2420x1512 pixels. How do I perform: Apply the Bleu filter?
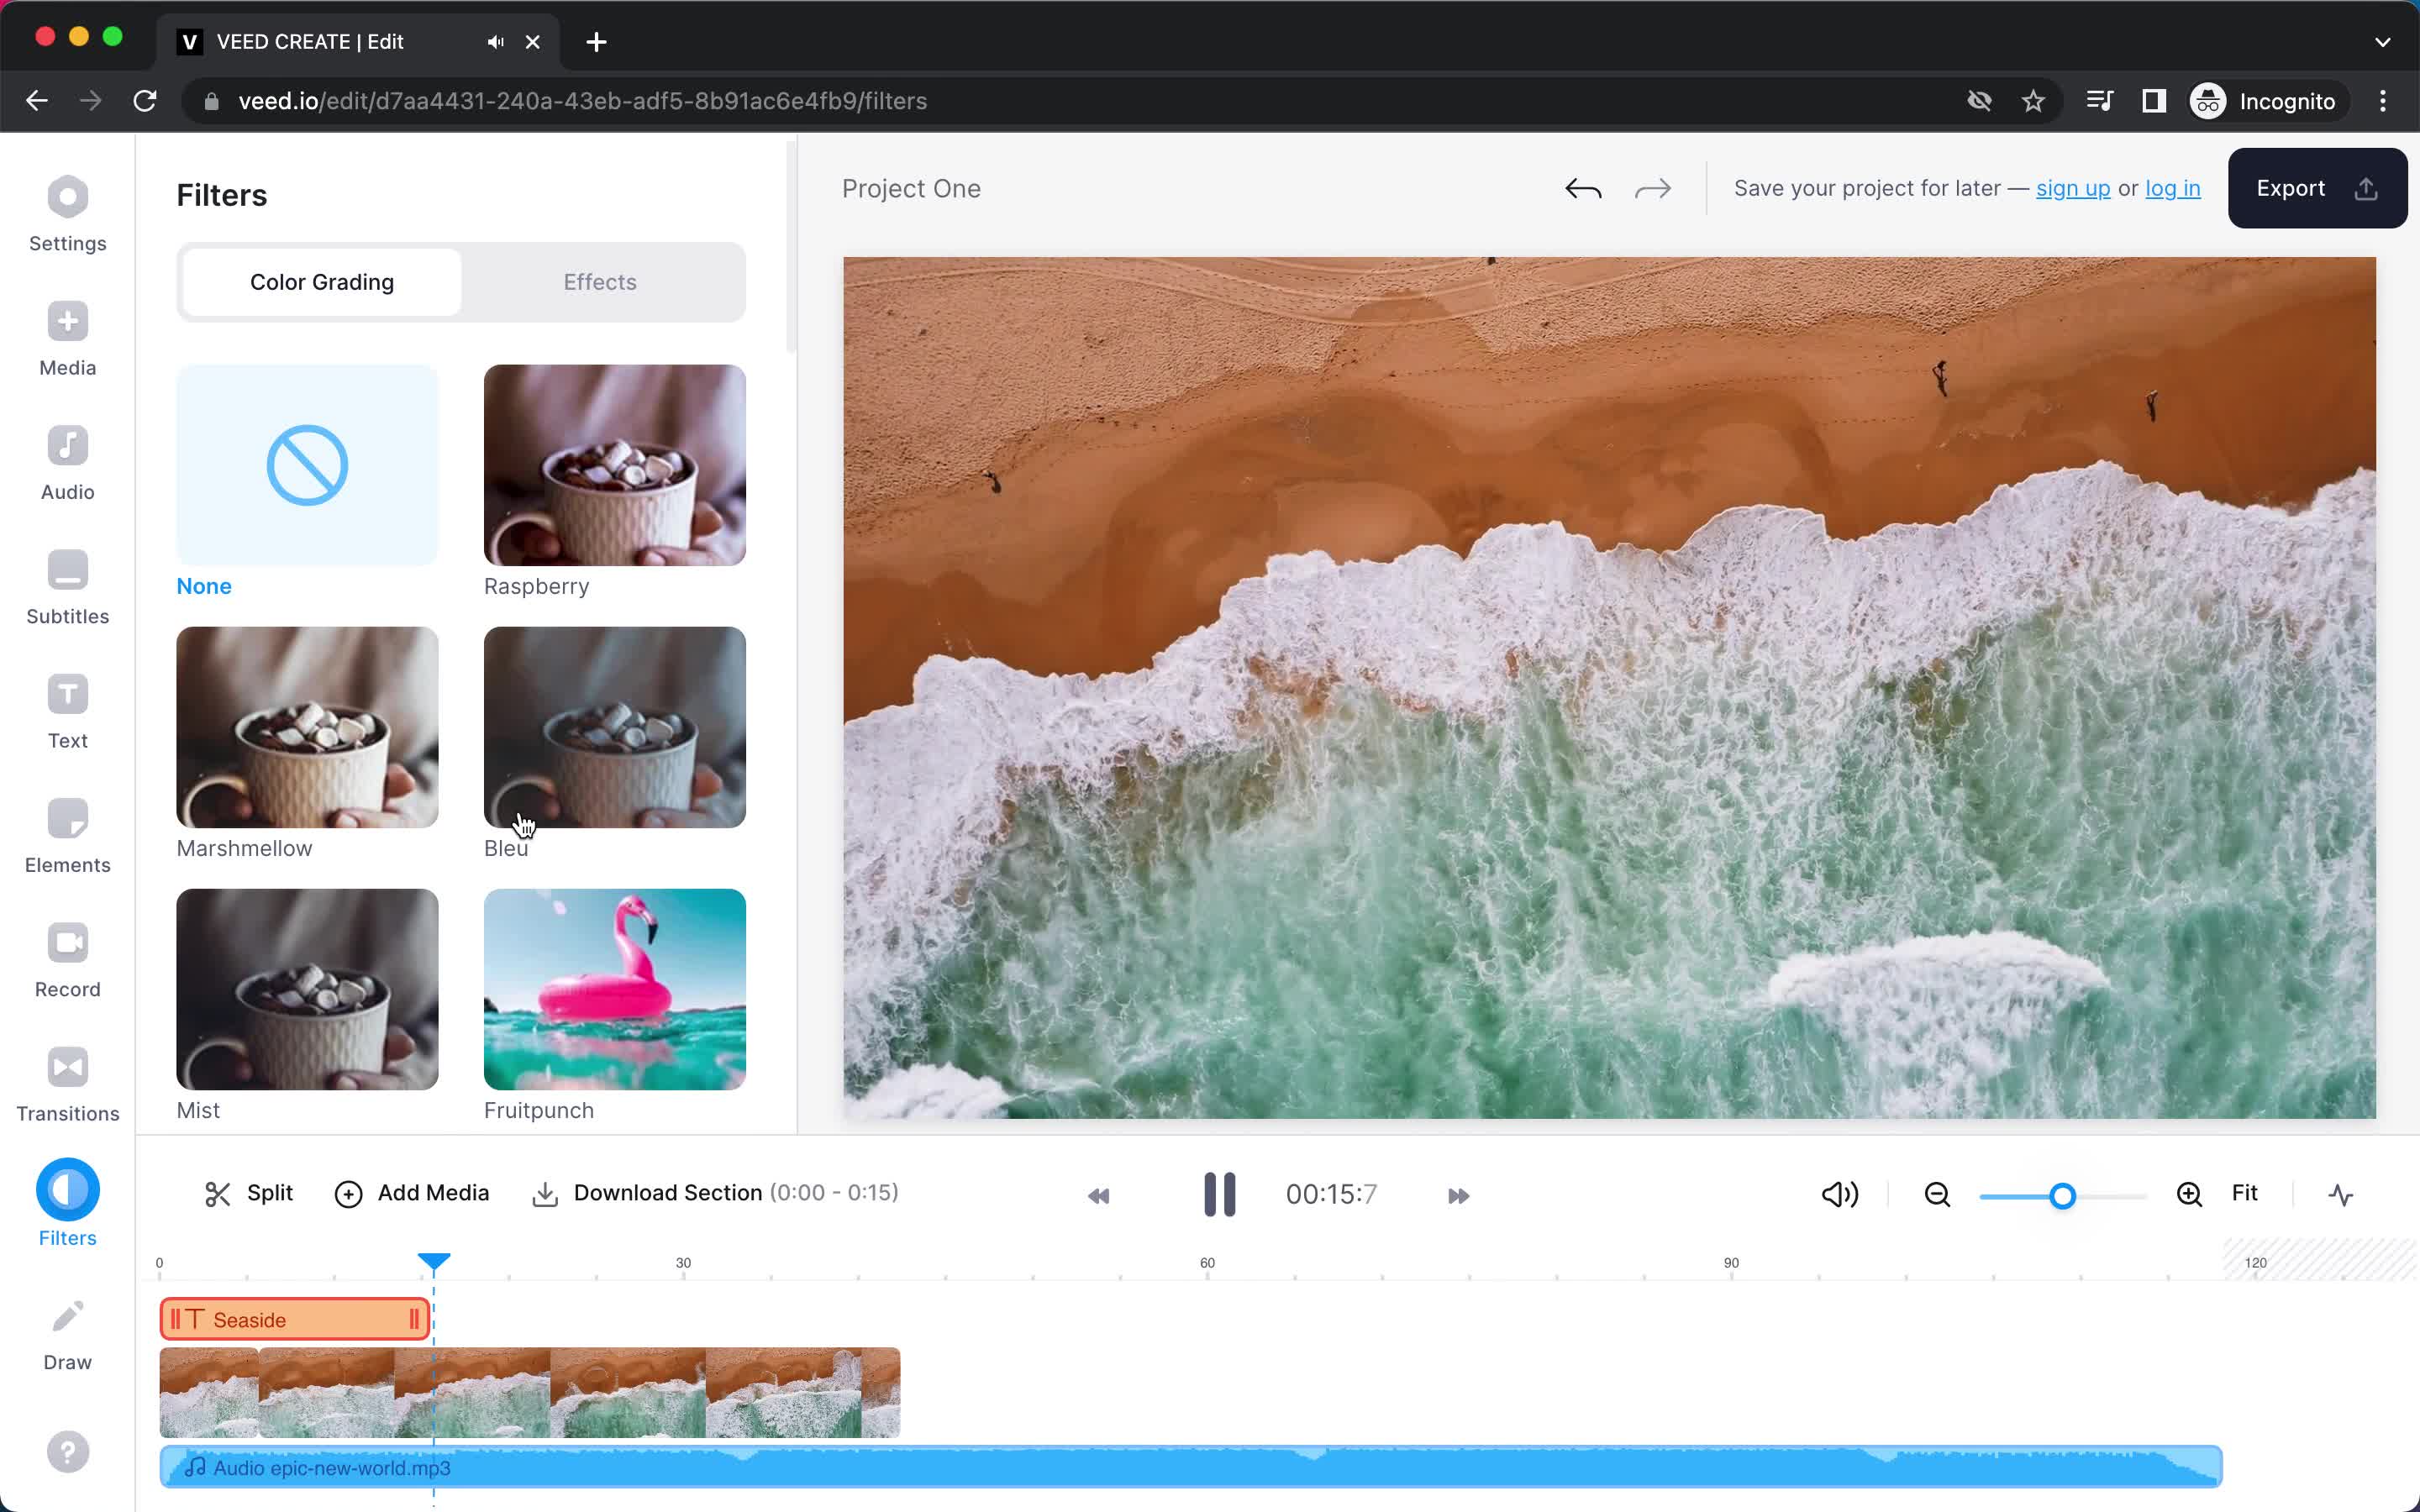[615, 727]
